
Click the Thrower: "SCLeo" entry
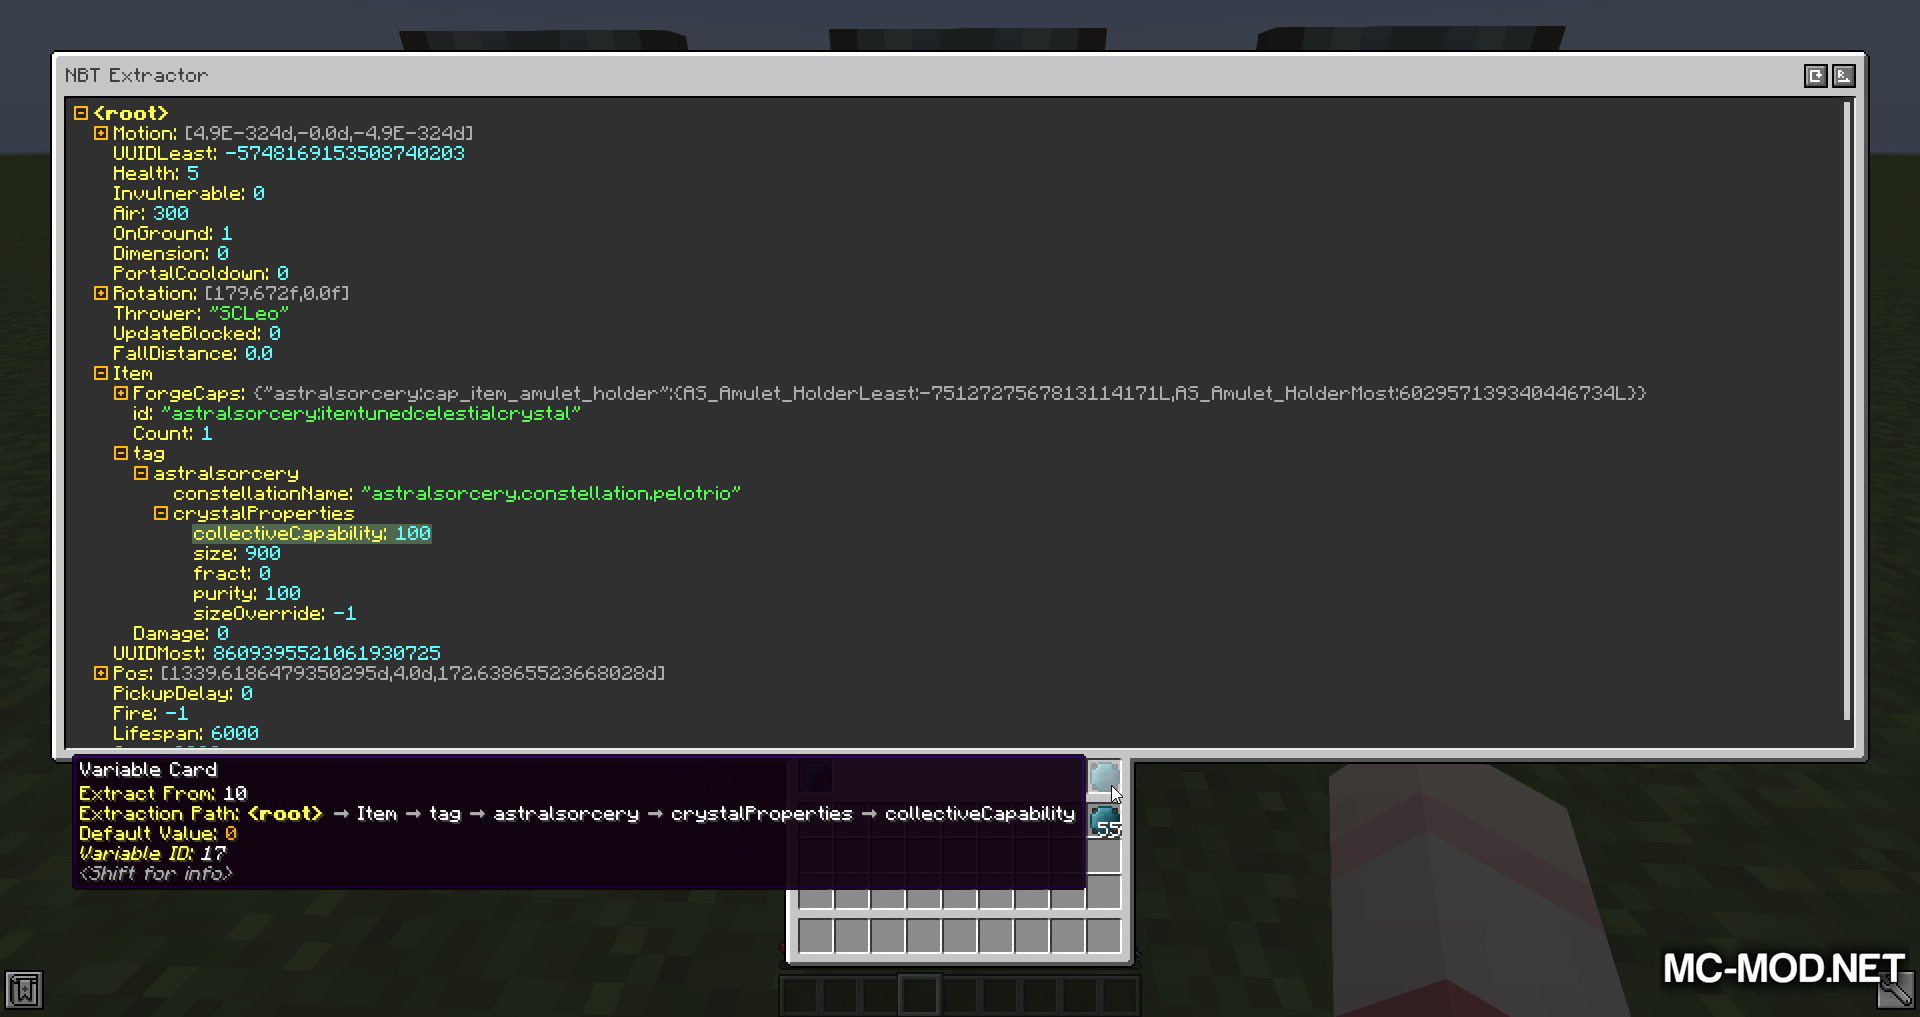pyautogui.click(x=200, y=313)
